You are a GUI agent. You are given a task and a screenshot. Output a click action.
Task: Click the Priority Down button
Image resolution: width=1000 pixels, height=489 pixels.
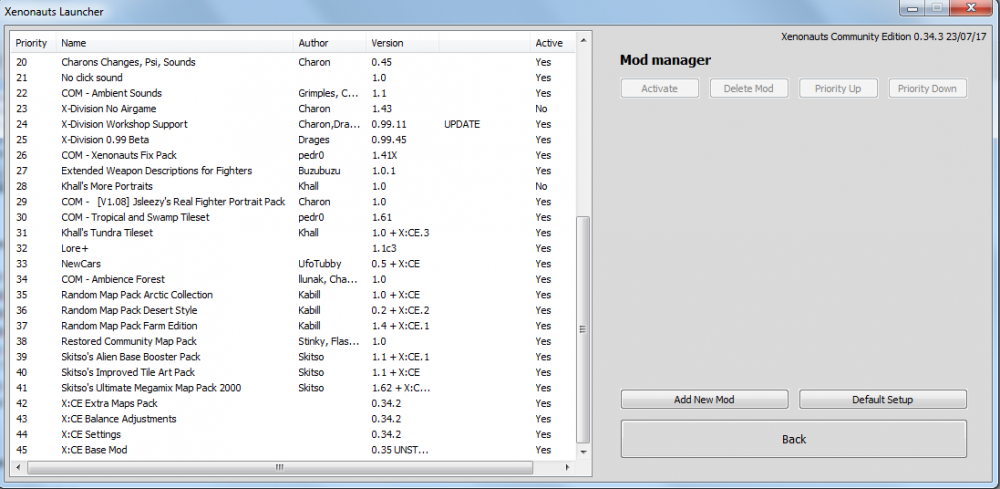pyautogui.click(x=927, y=89)
